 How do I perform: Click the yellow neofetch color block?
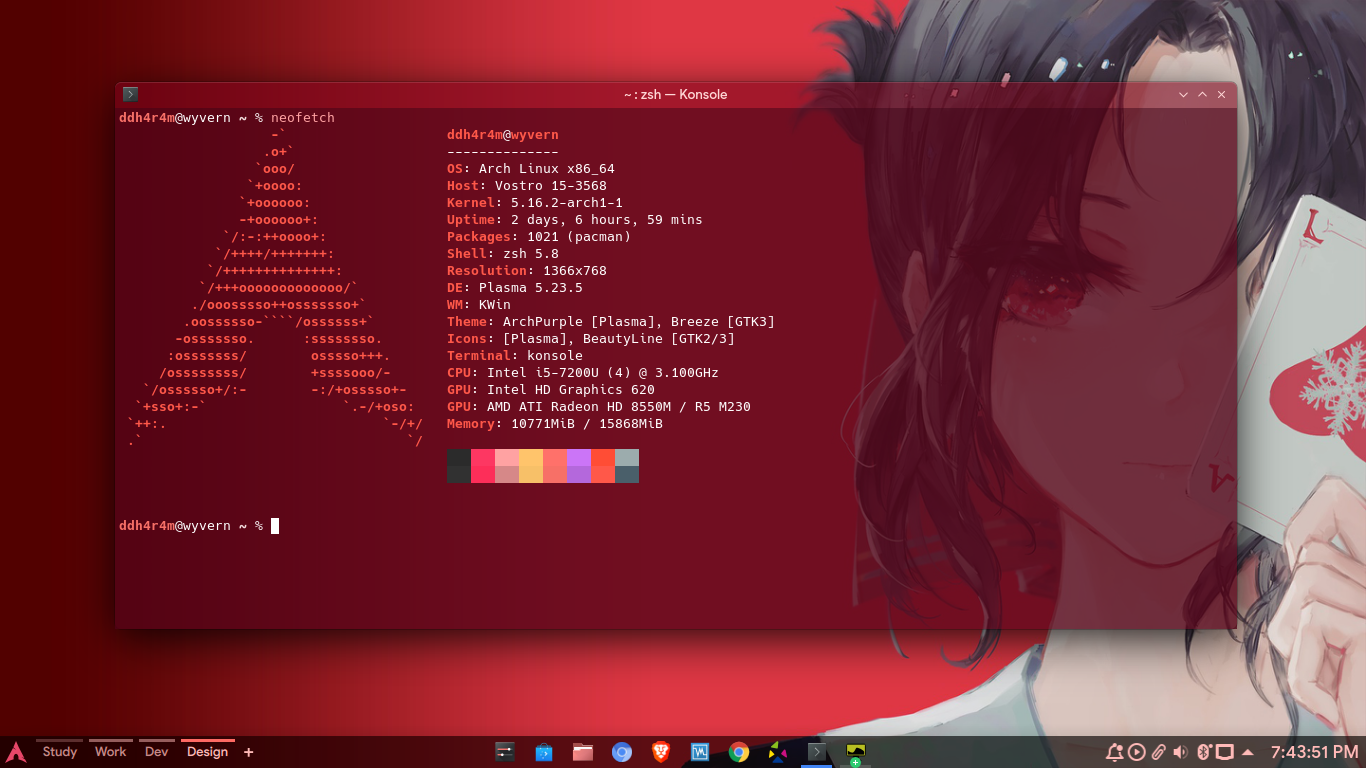click(x=531, y=466)
